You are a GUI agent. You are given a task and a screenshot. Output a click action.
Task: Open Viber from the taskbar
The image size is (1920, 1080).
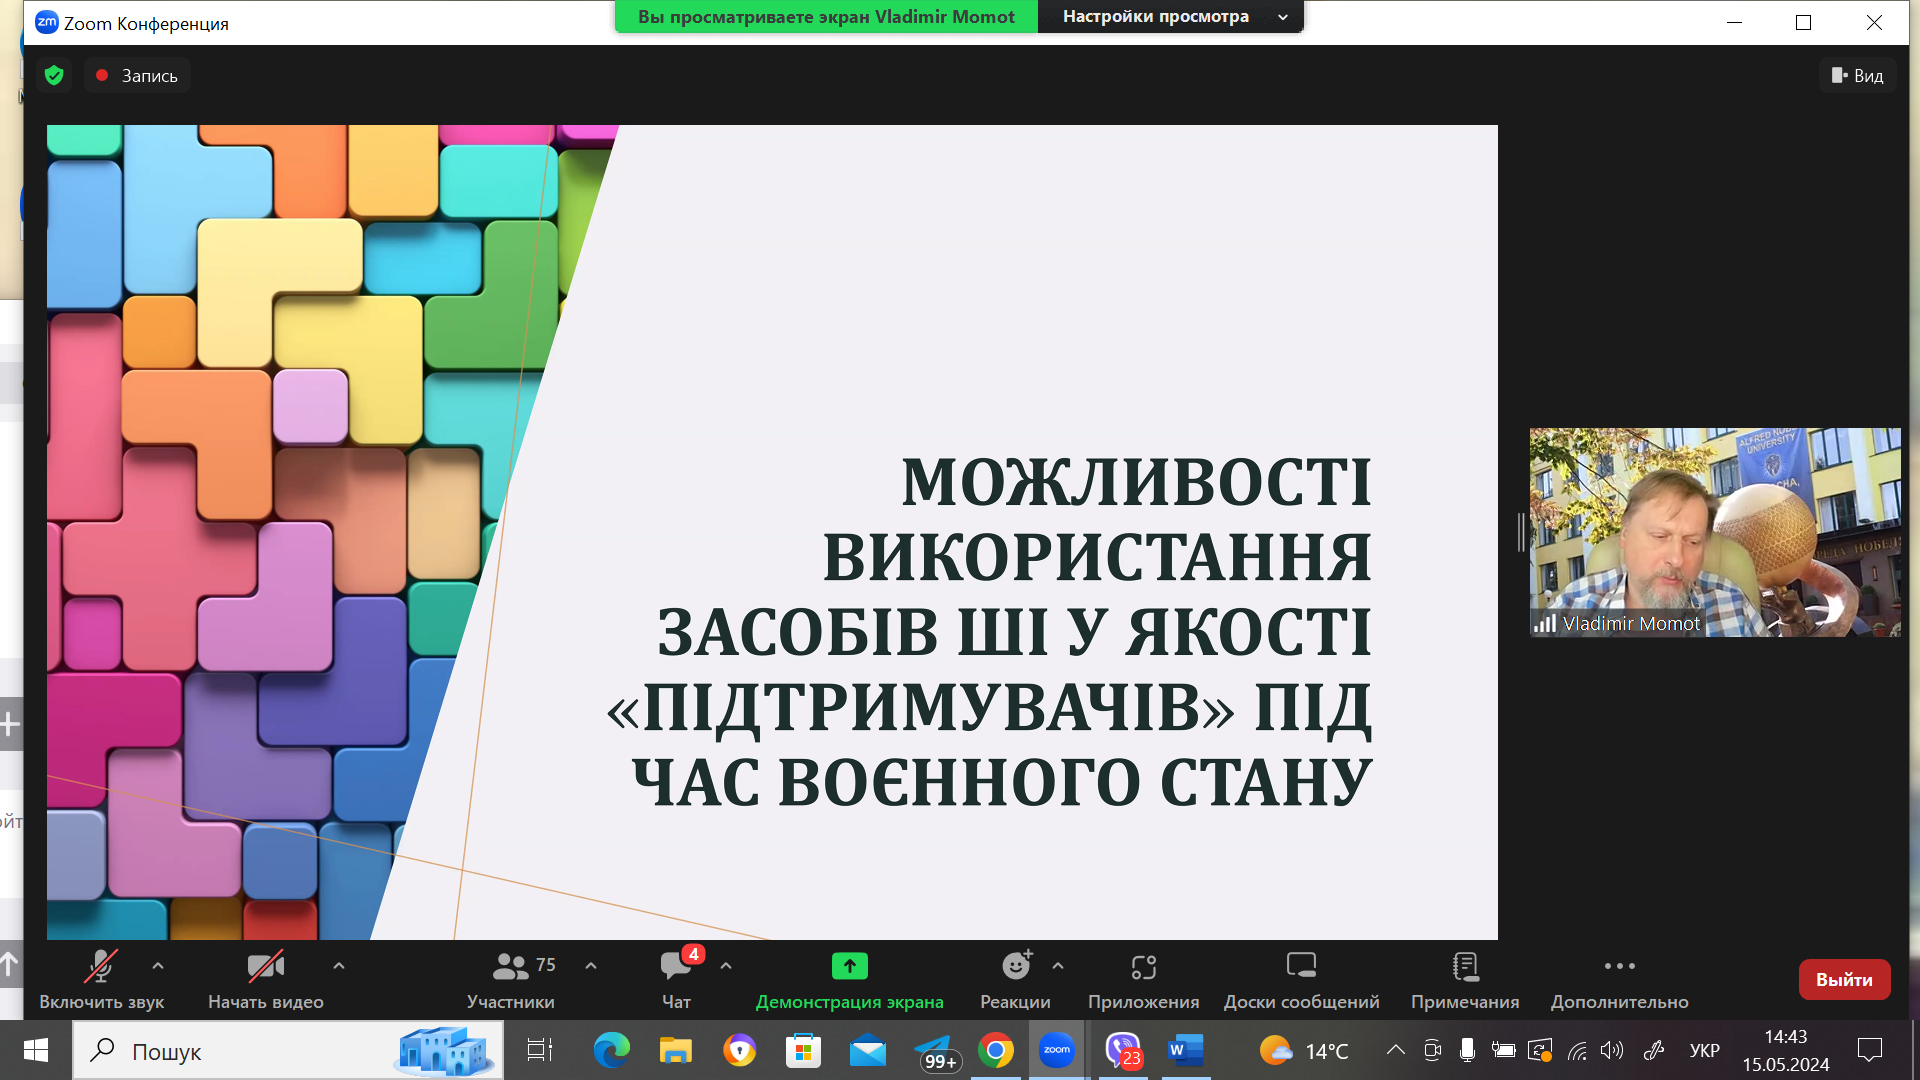click(x=1123, y=1051)
